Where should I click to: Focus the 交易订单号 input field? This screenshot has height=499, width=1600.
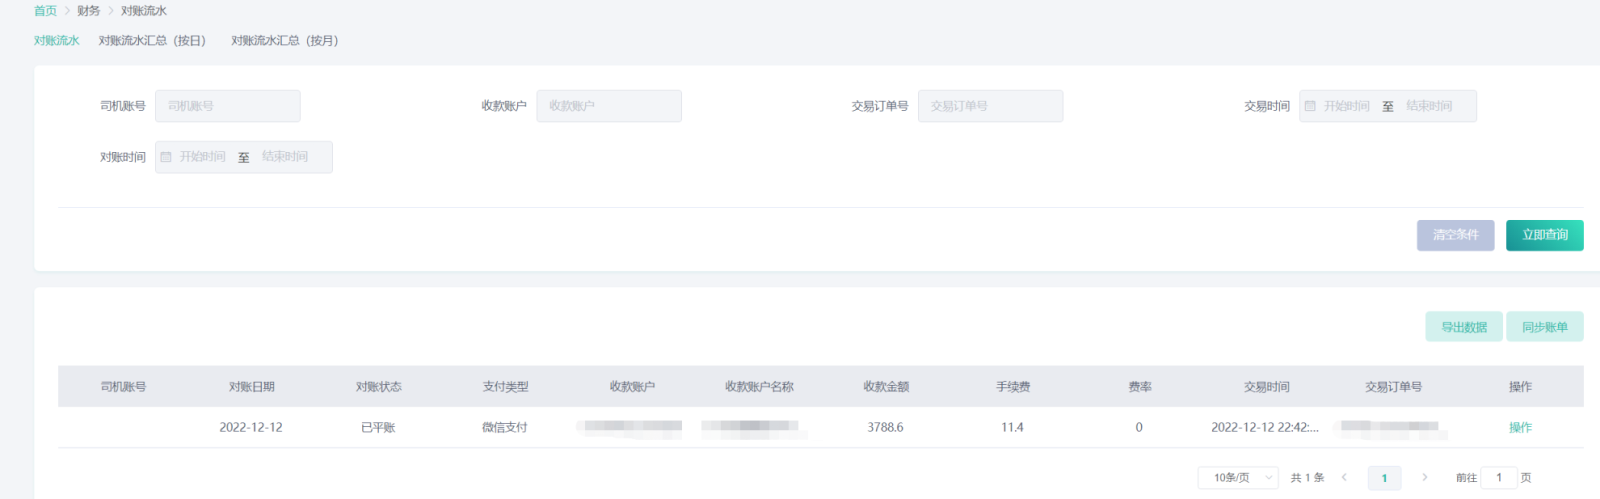tap(990, 106)
